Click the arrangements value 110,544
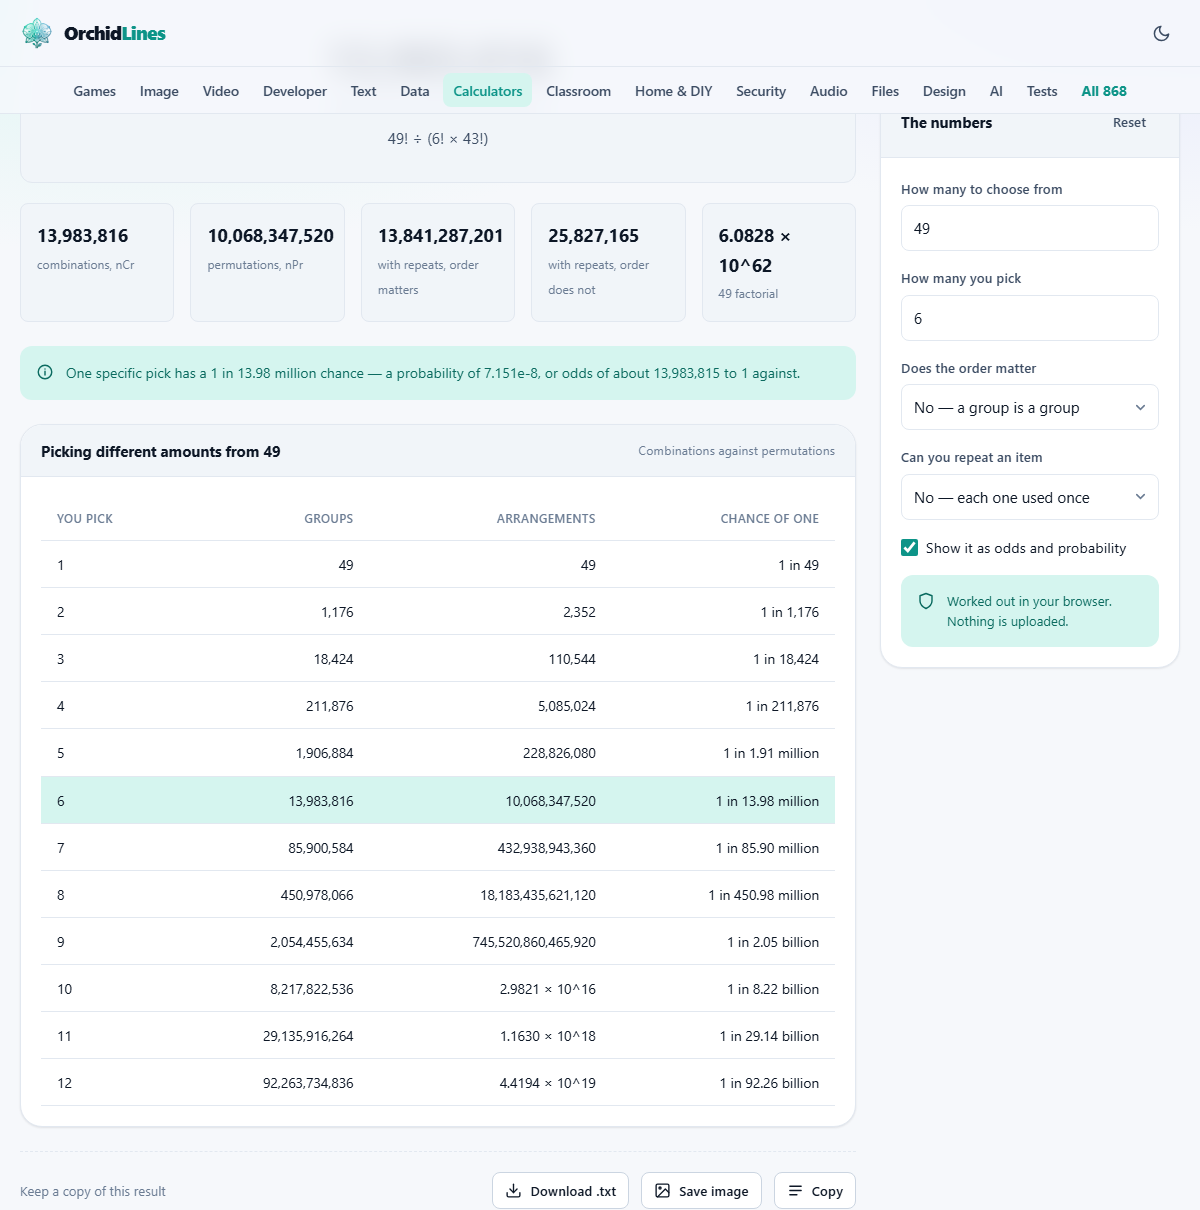1200x1210 pixels. pos(572,659)
